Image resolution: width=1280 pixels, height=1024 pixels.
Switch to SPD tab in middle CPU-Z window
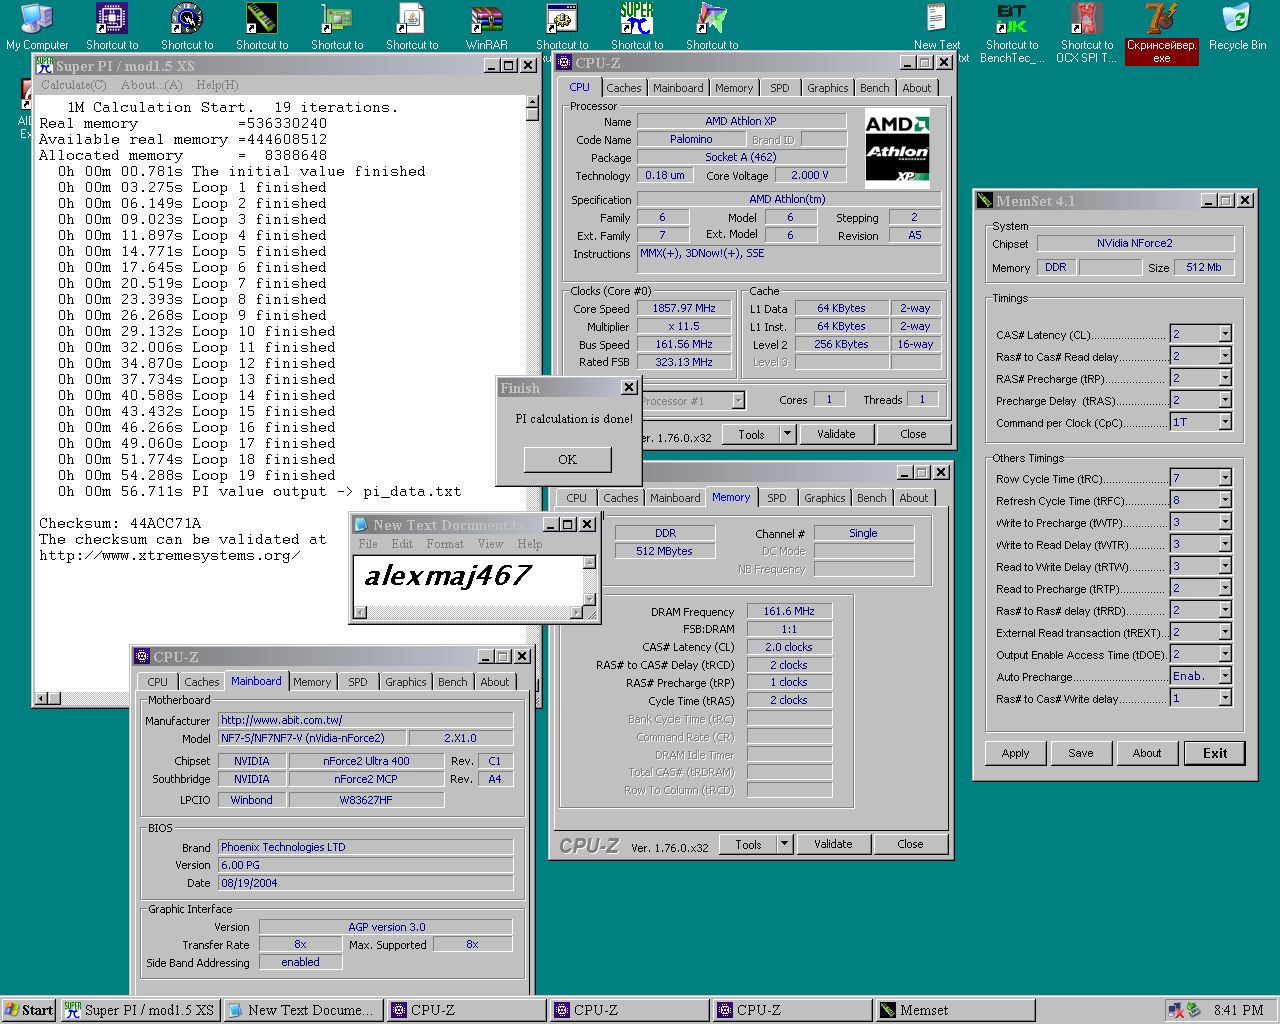point(777,498)
